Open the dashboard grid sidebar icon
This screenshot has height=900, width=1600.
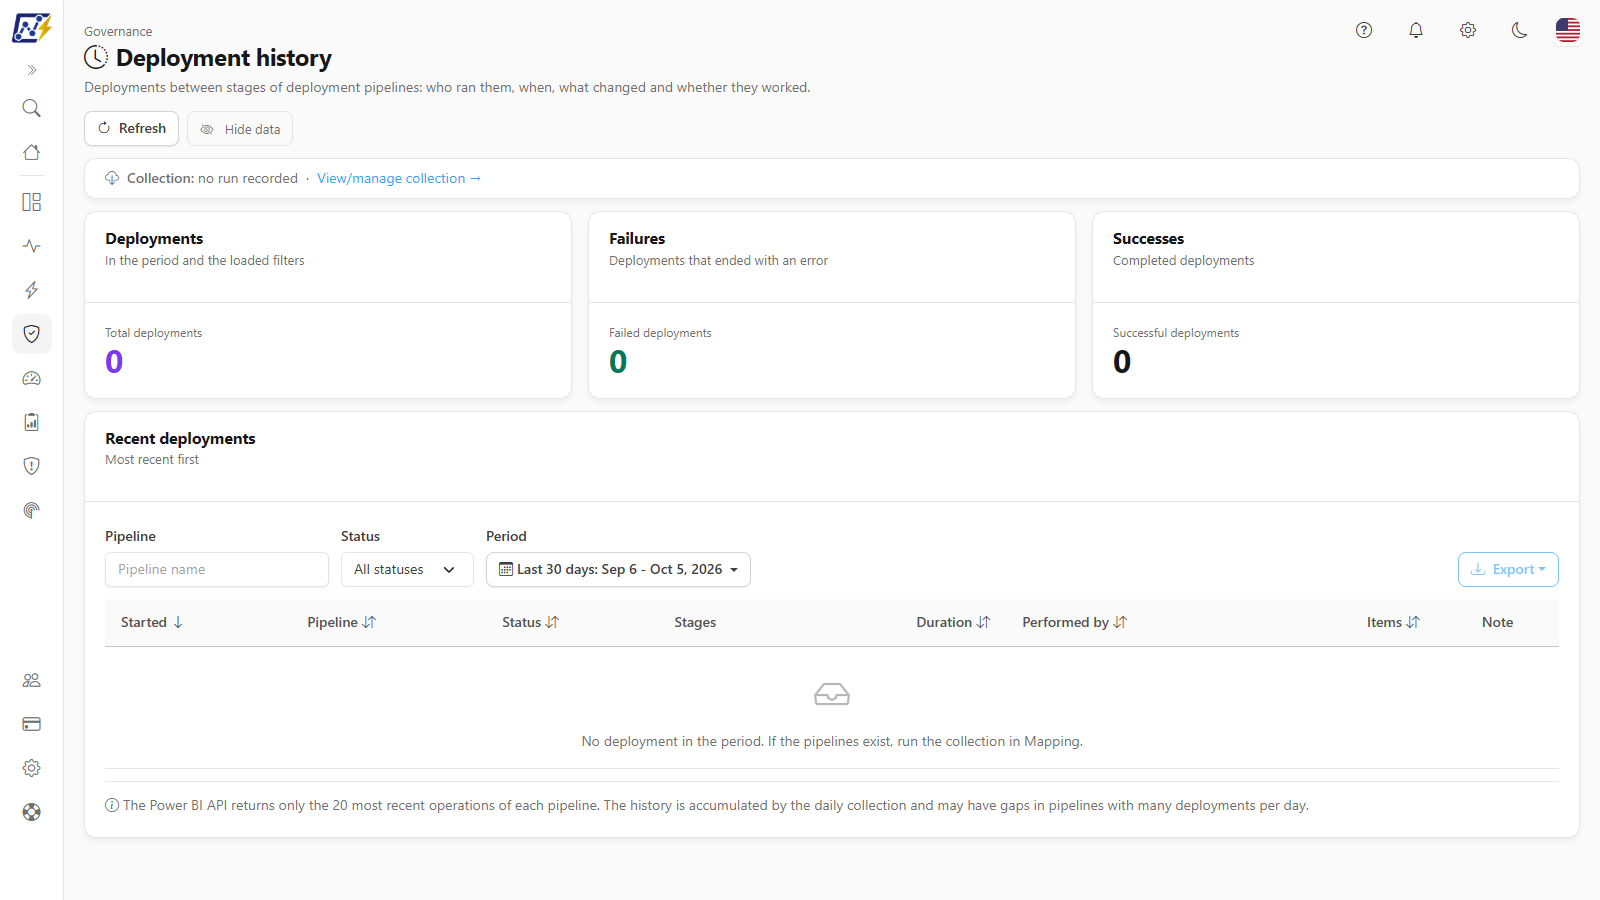click(x=32, y=202)
